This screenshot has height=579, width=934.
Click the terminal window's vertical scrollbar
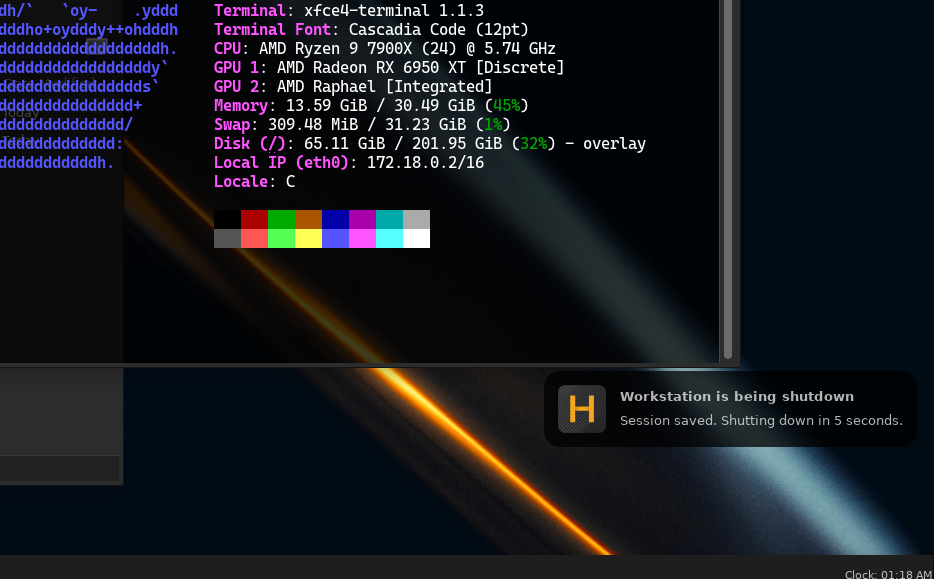(728, 179)
